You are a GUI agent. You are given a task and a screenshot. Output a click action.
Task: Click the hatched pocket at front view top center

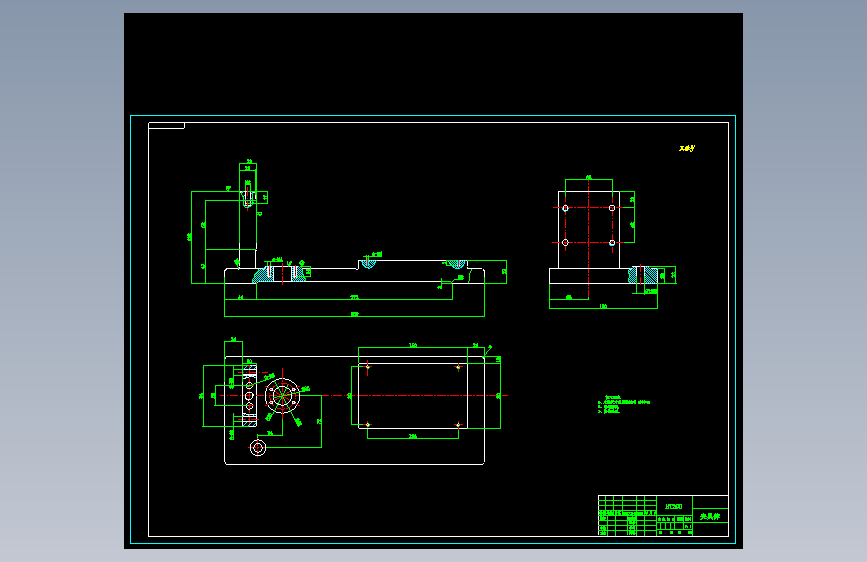[x=368, y=264]
